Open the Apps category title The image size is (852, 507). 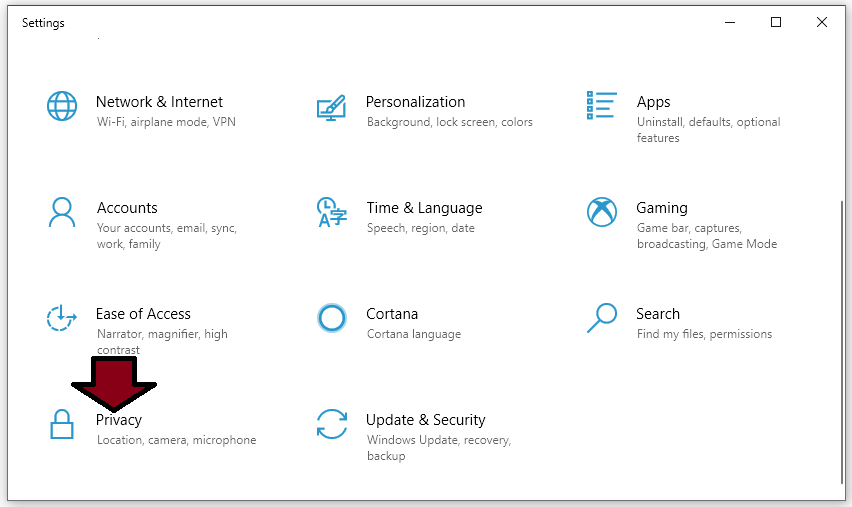coord(654,102)
